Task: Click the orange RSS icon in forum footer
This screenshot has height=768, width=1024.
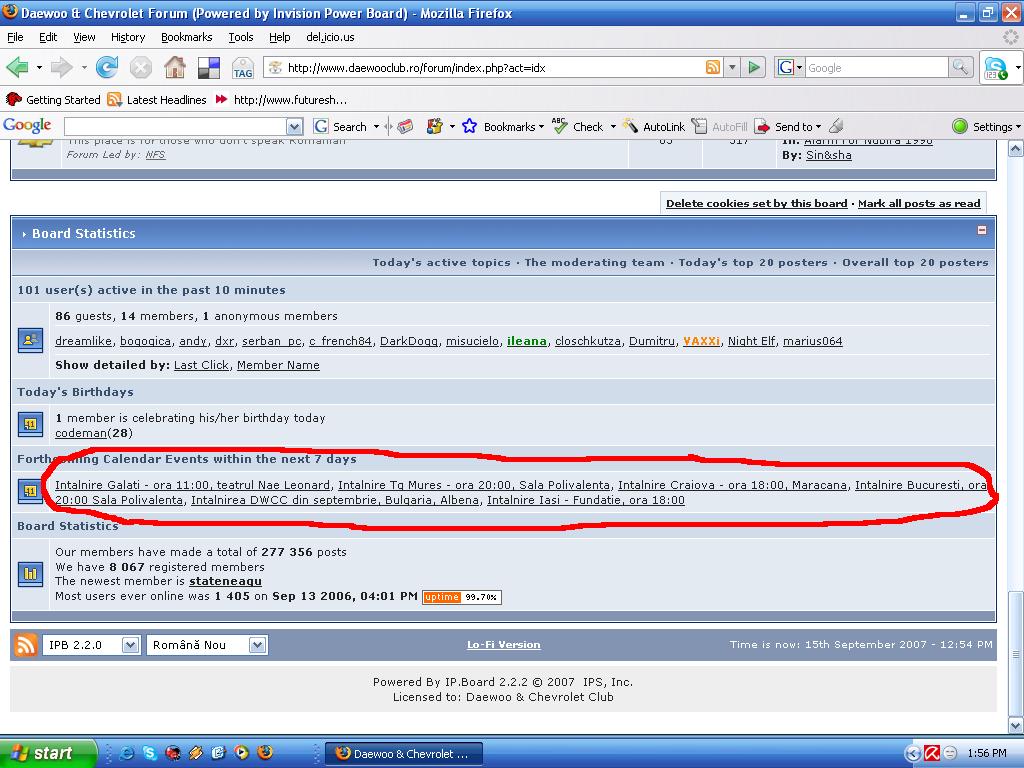Action: click(26, 645)
